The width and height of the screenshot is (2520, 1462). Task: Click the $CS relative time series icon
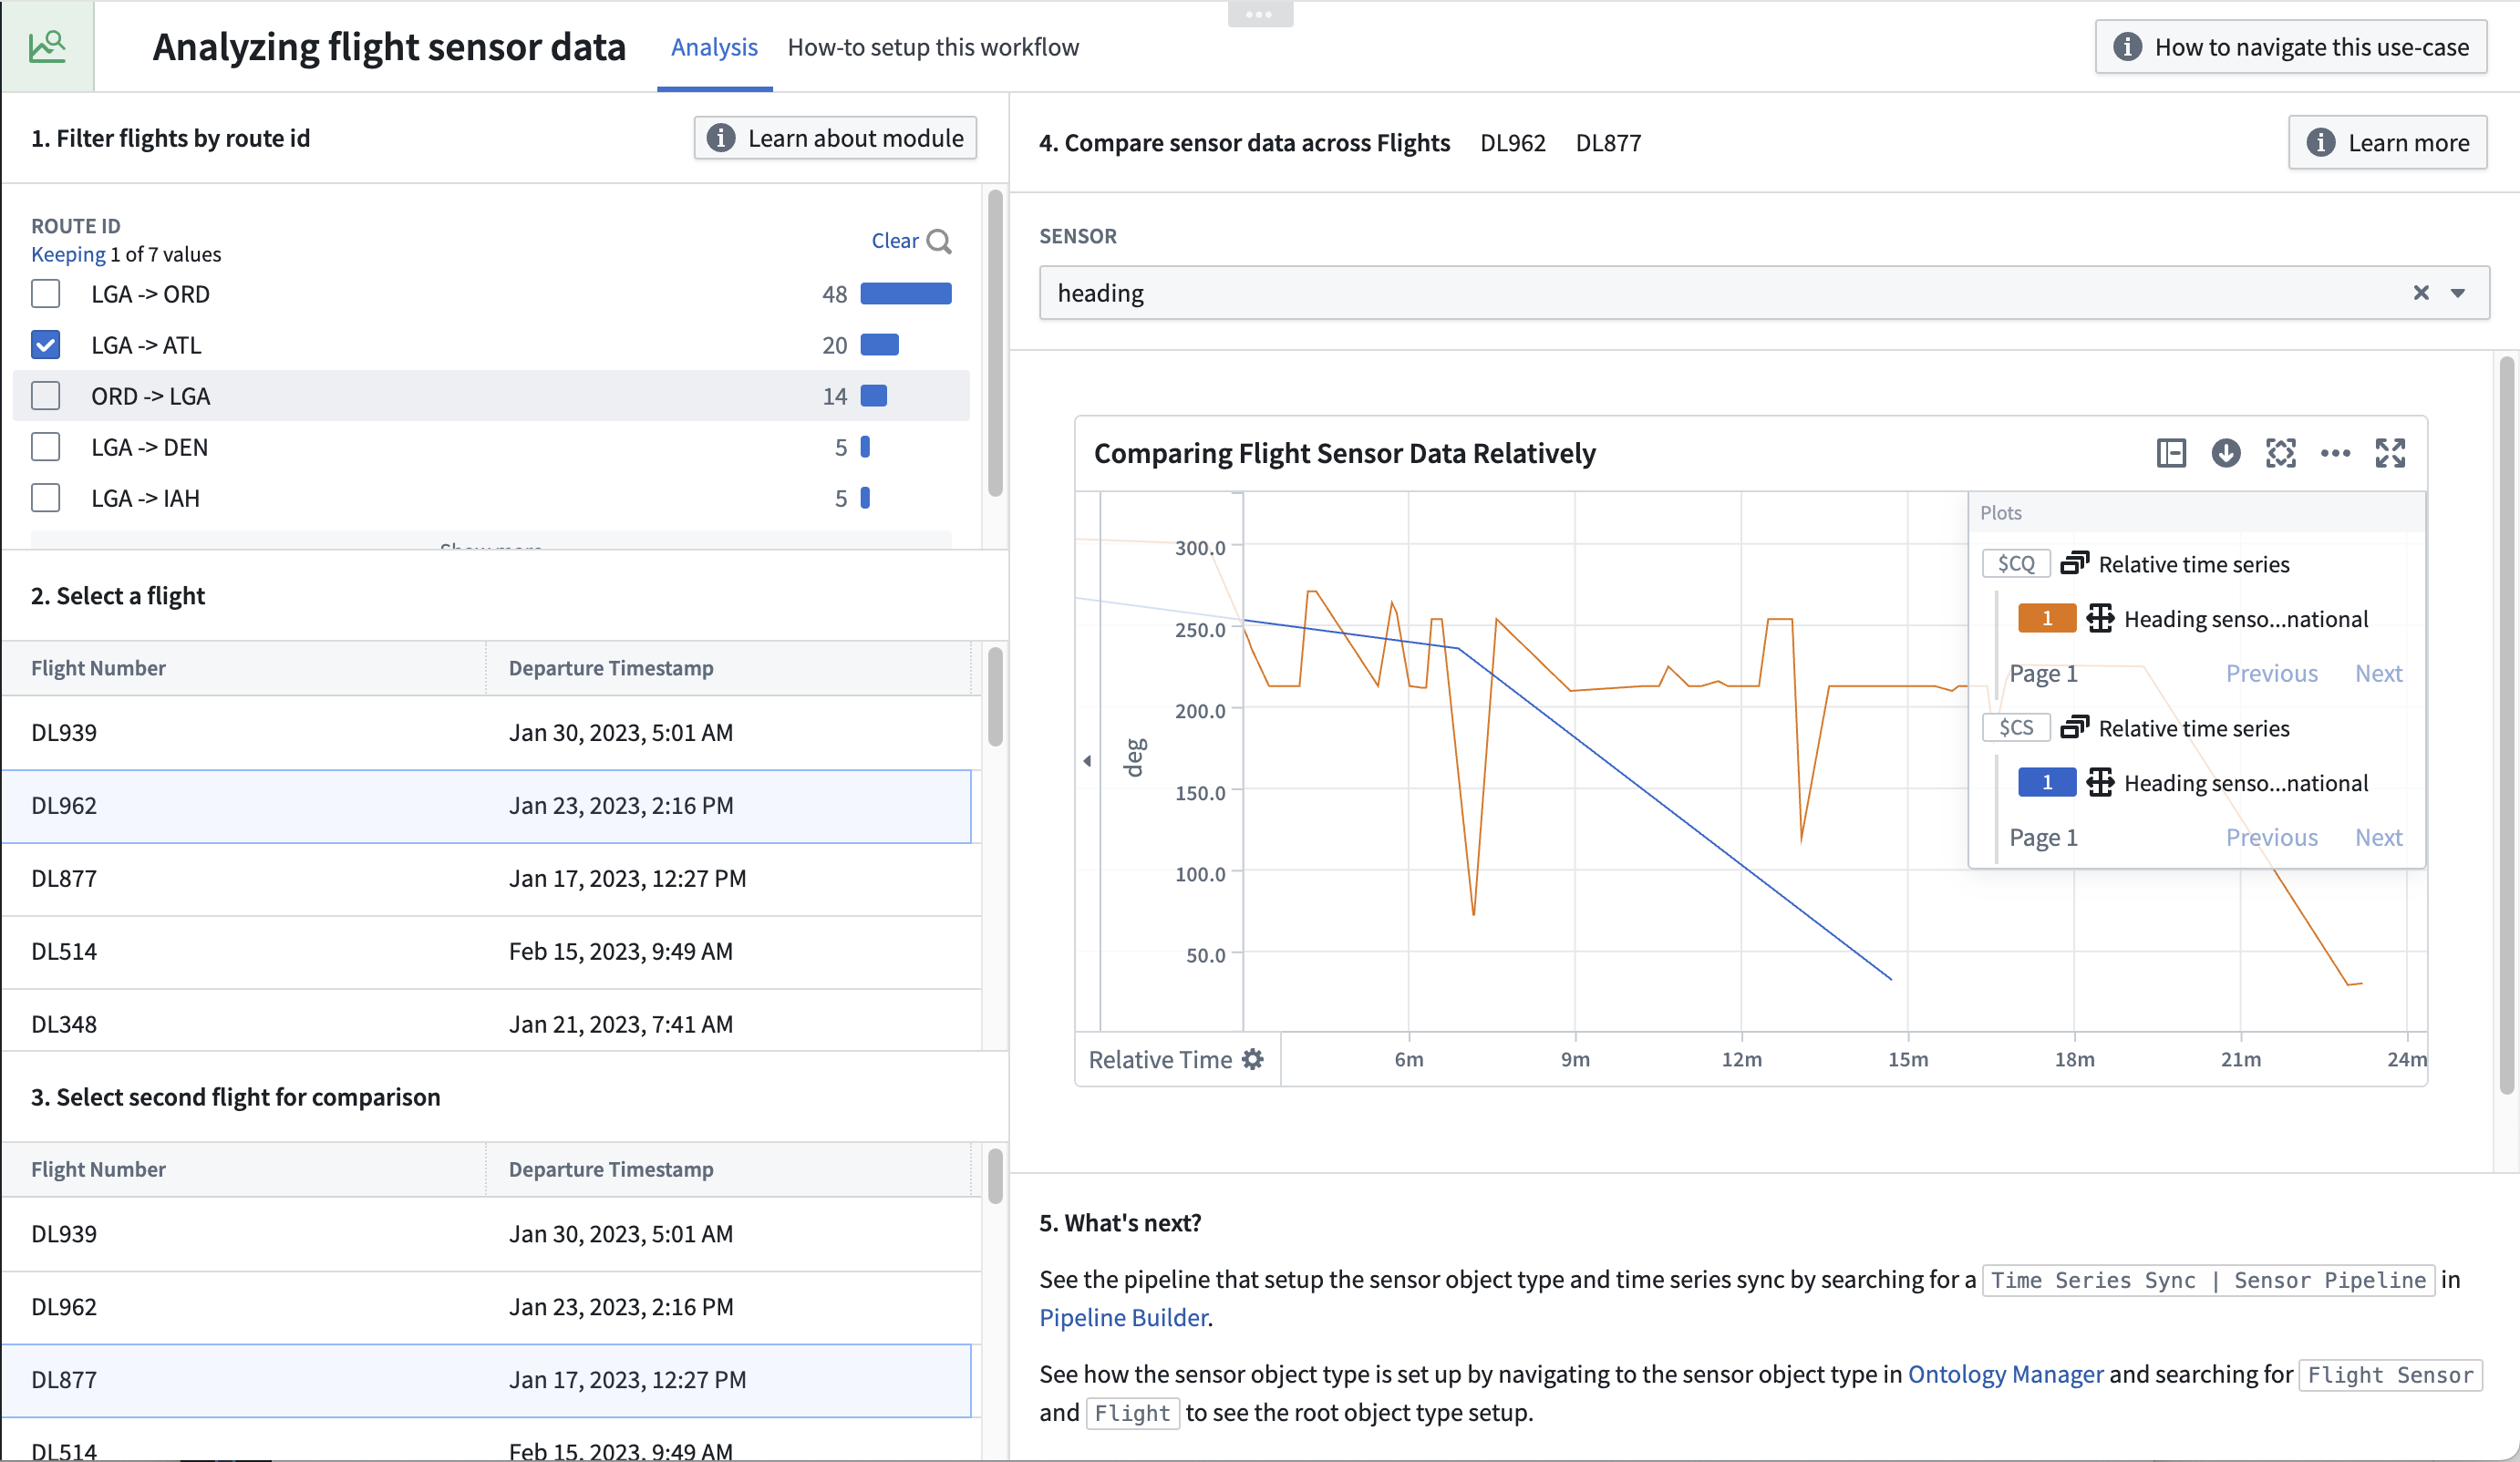pos(2075,727)
